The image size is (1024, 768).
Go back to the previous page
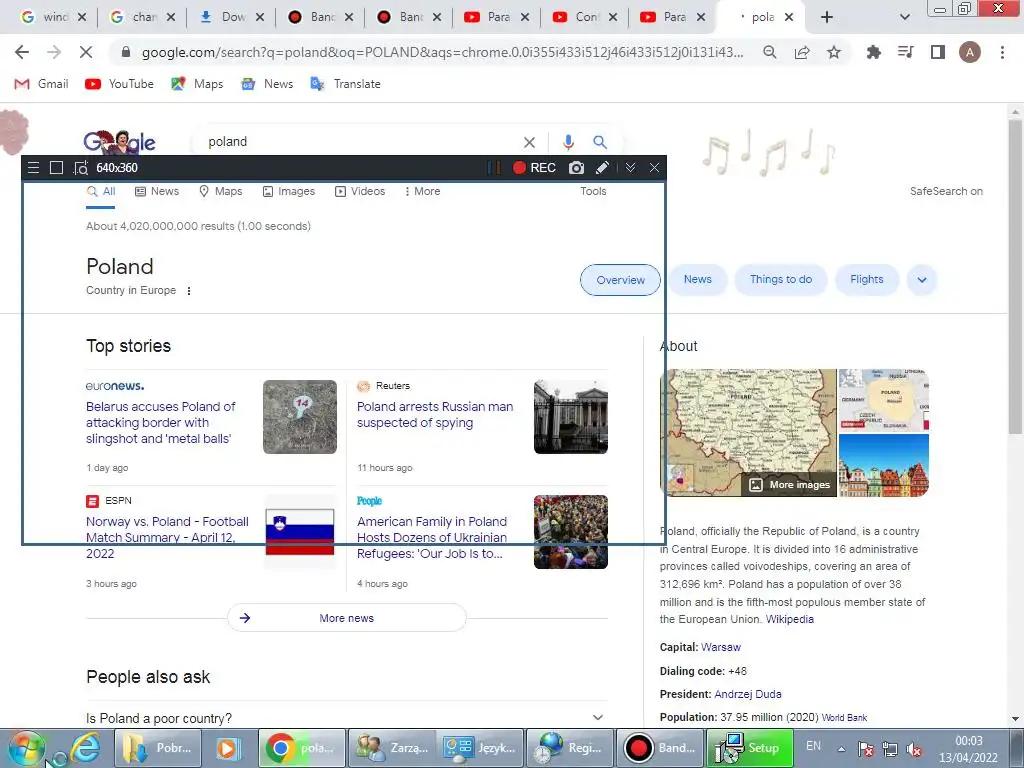click(22, 52)
